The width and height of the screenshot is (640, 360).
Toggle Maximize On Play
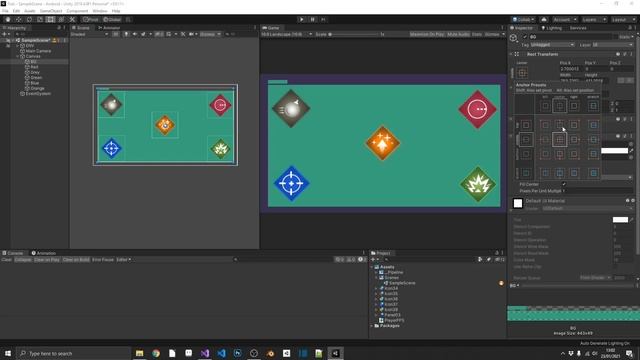[x=427, y=34]
